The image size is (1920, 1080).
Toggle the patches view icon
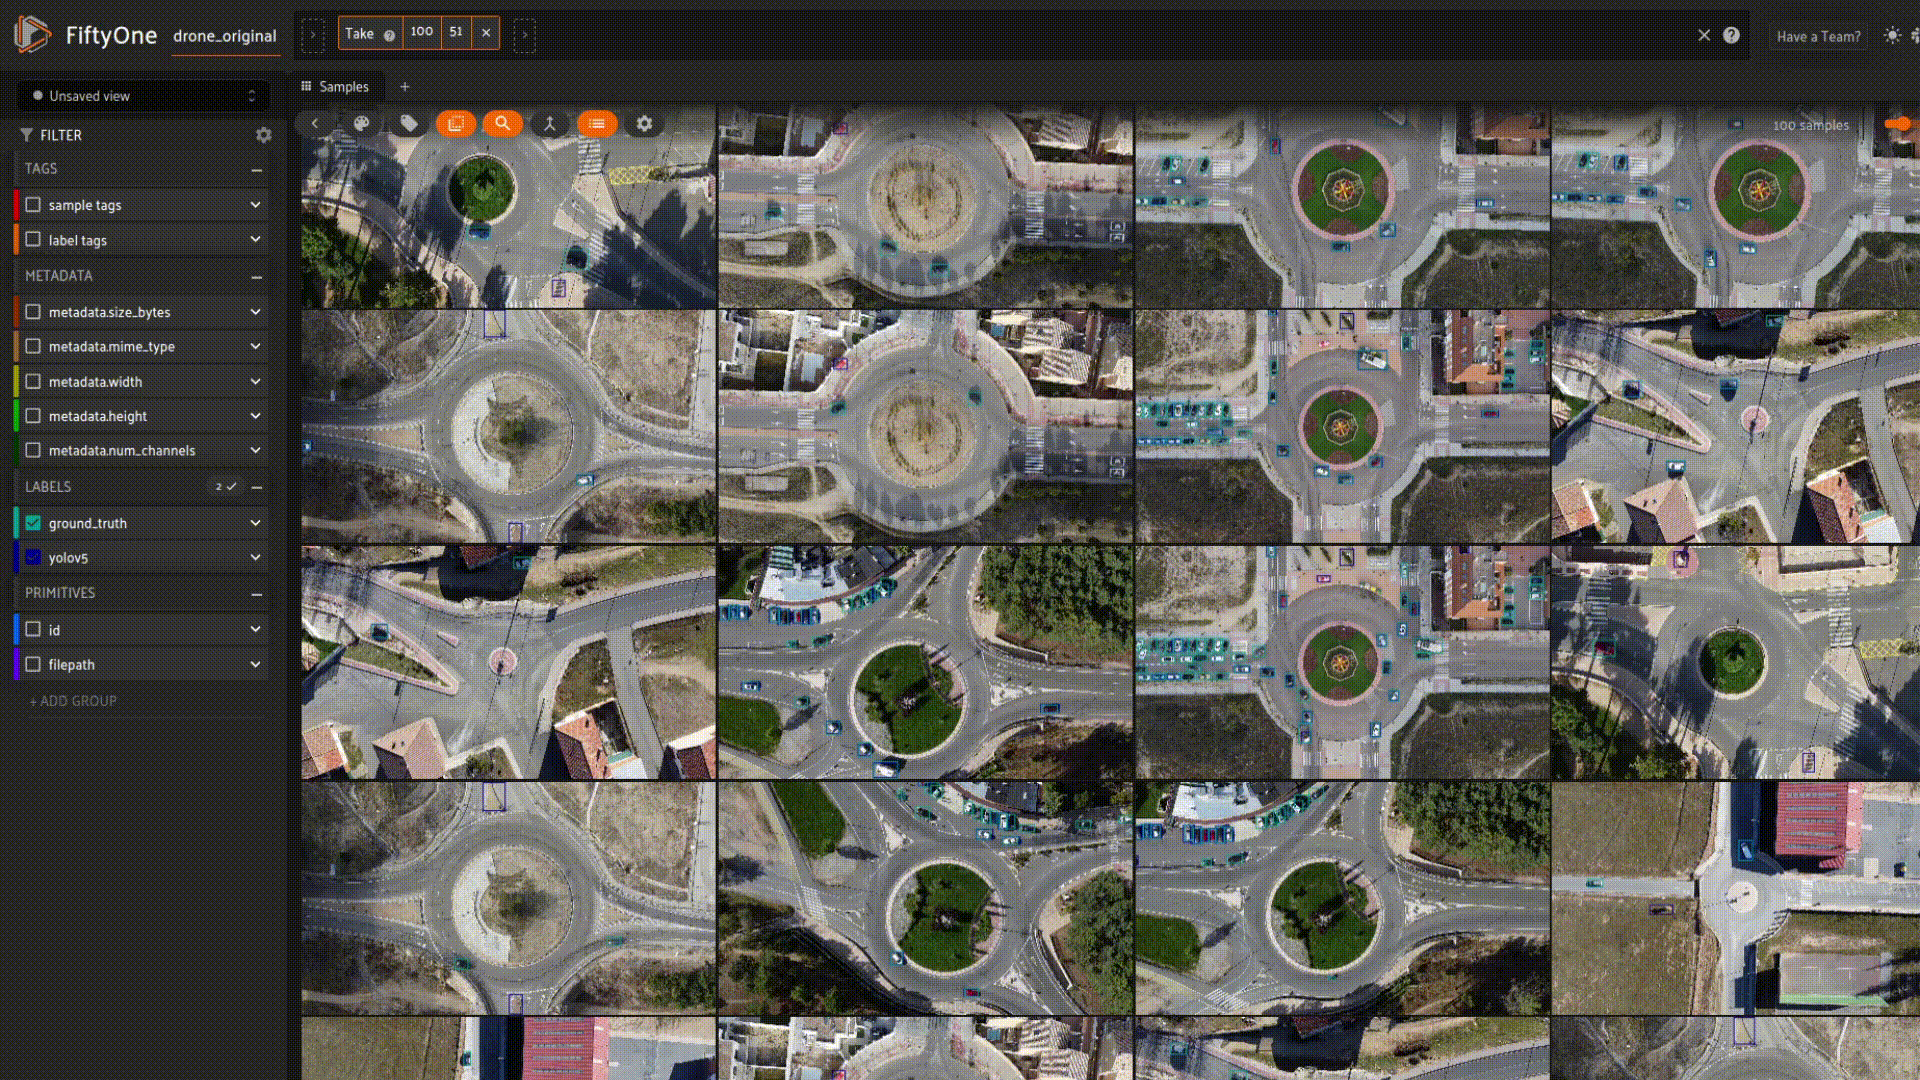(x=455, y=123)
